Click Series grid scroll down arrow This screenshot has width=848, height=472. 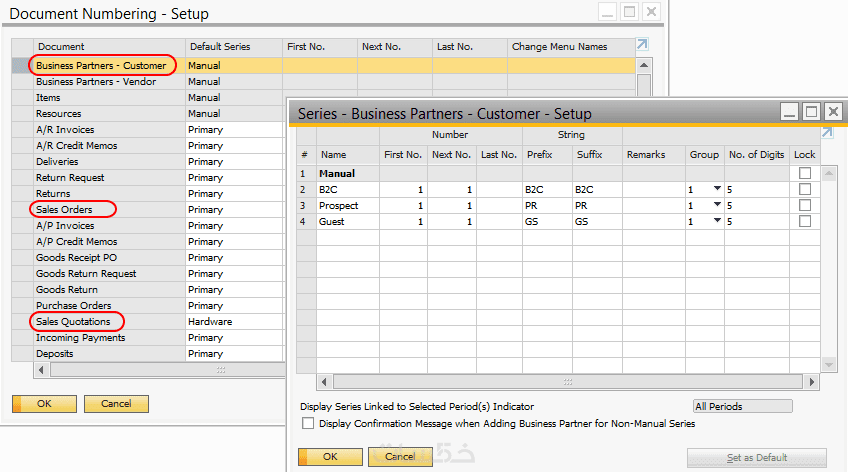click(x=829, y=365)
